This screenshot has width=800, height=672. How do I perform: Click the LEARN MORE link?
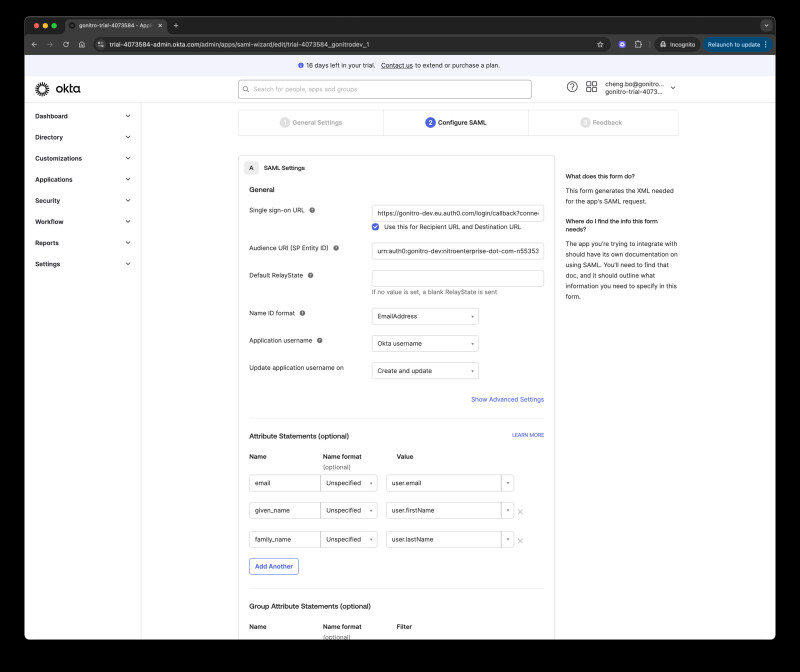coord(528,435)
